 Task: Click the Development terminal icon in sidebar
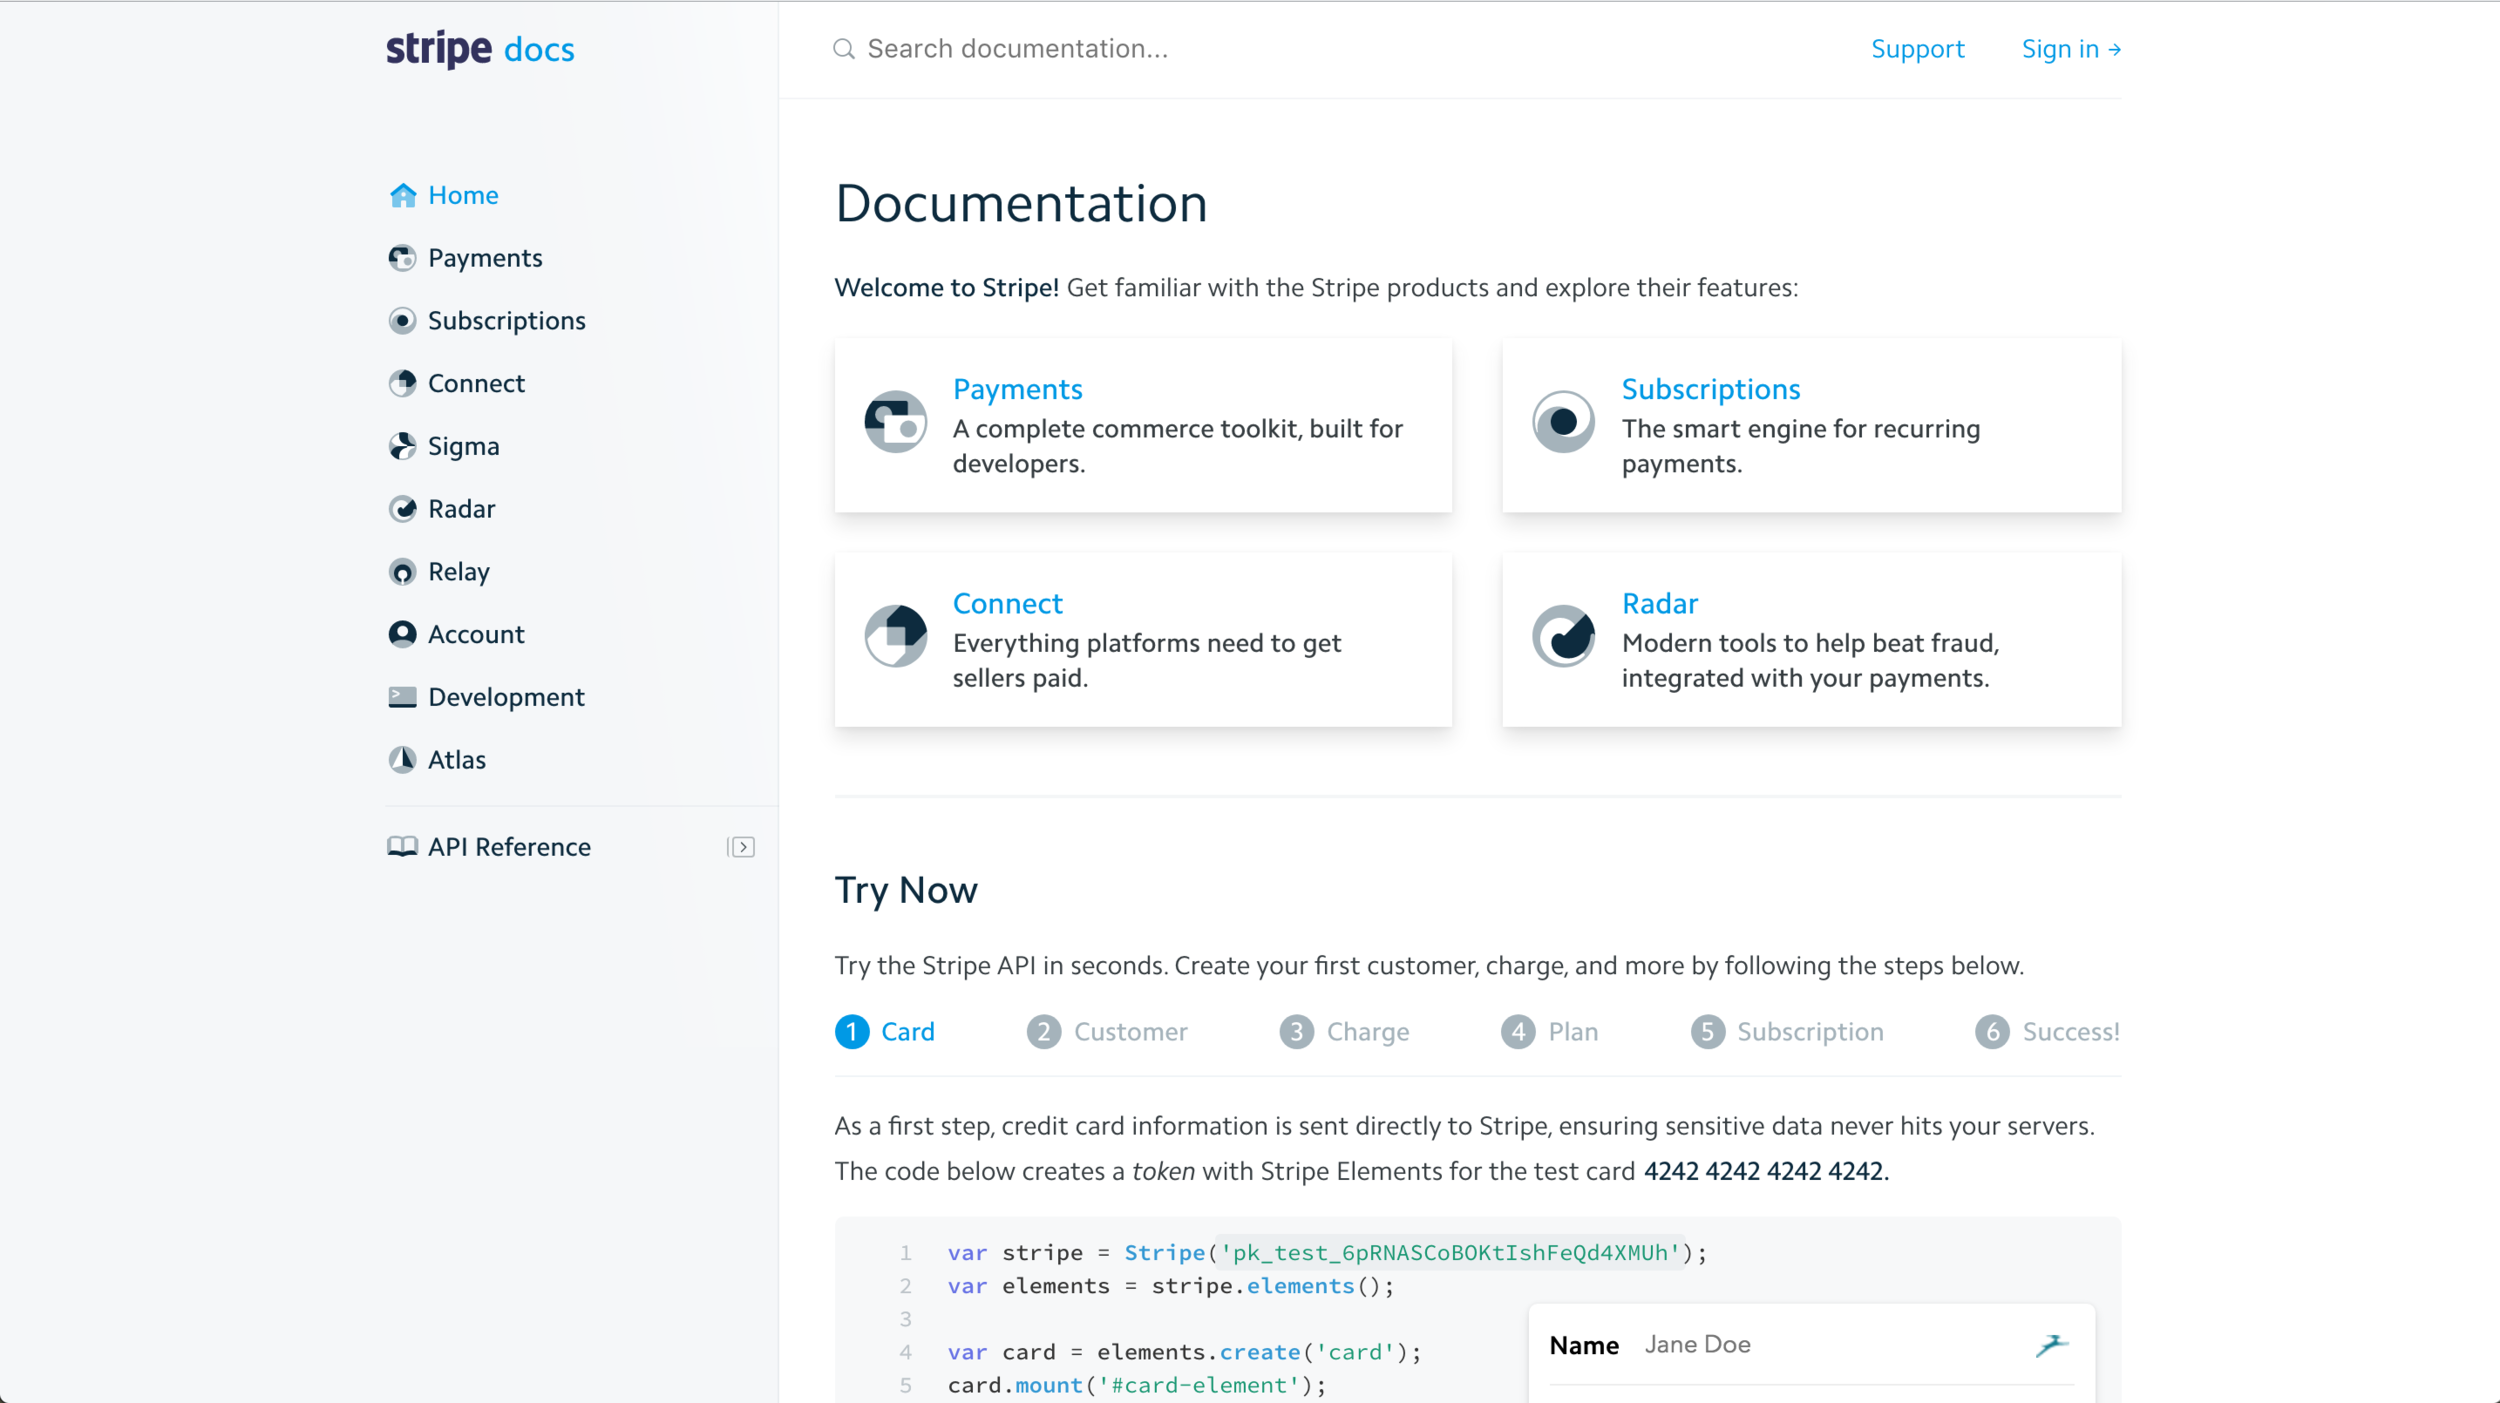(x=402, y=697)
